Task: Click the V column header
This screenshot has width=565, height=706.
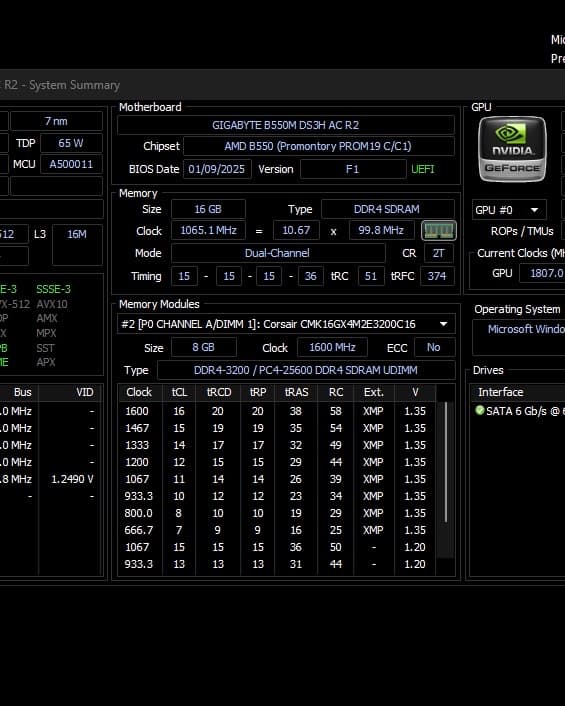Action: point(415,392)
